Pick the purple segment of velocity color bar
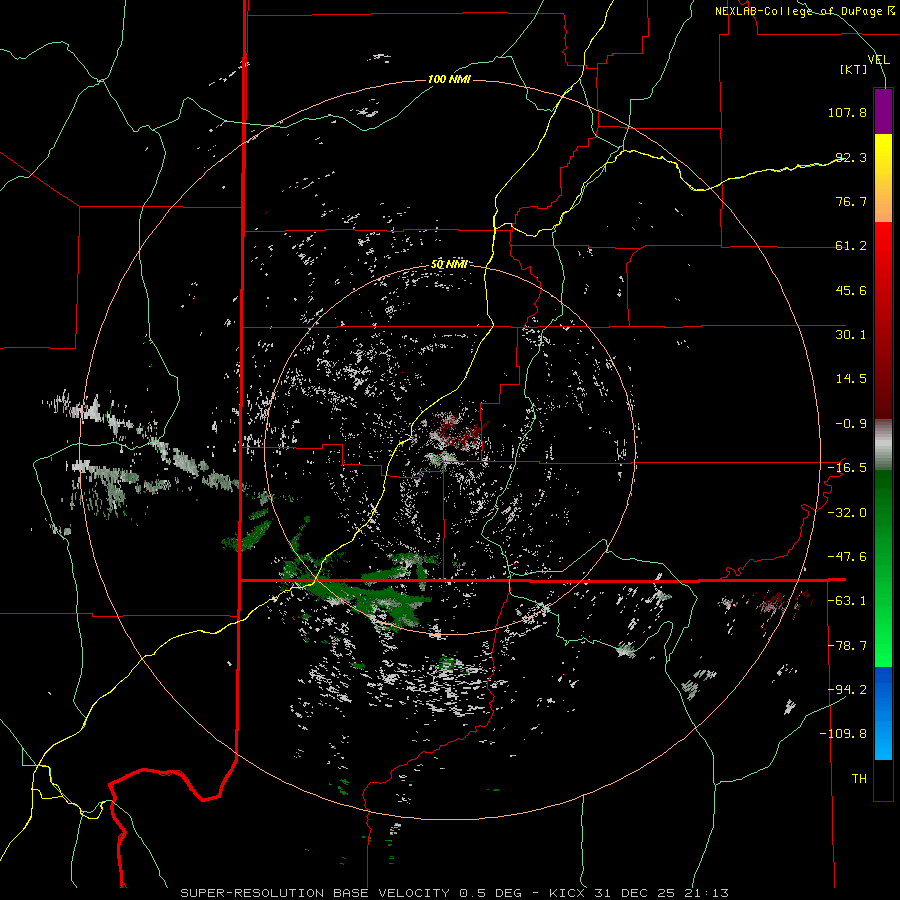 883,112
